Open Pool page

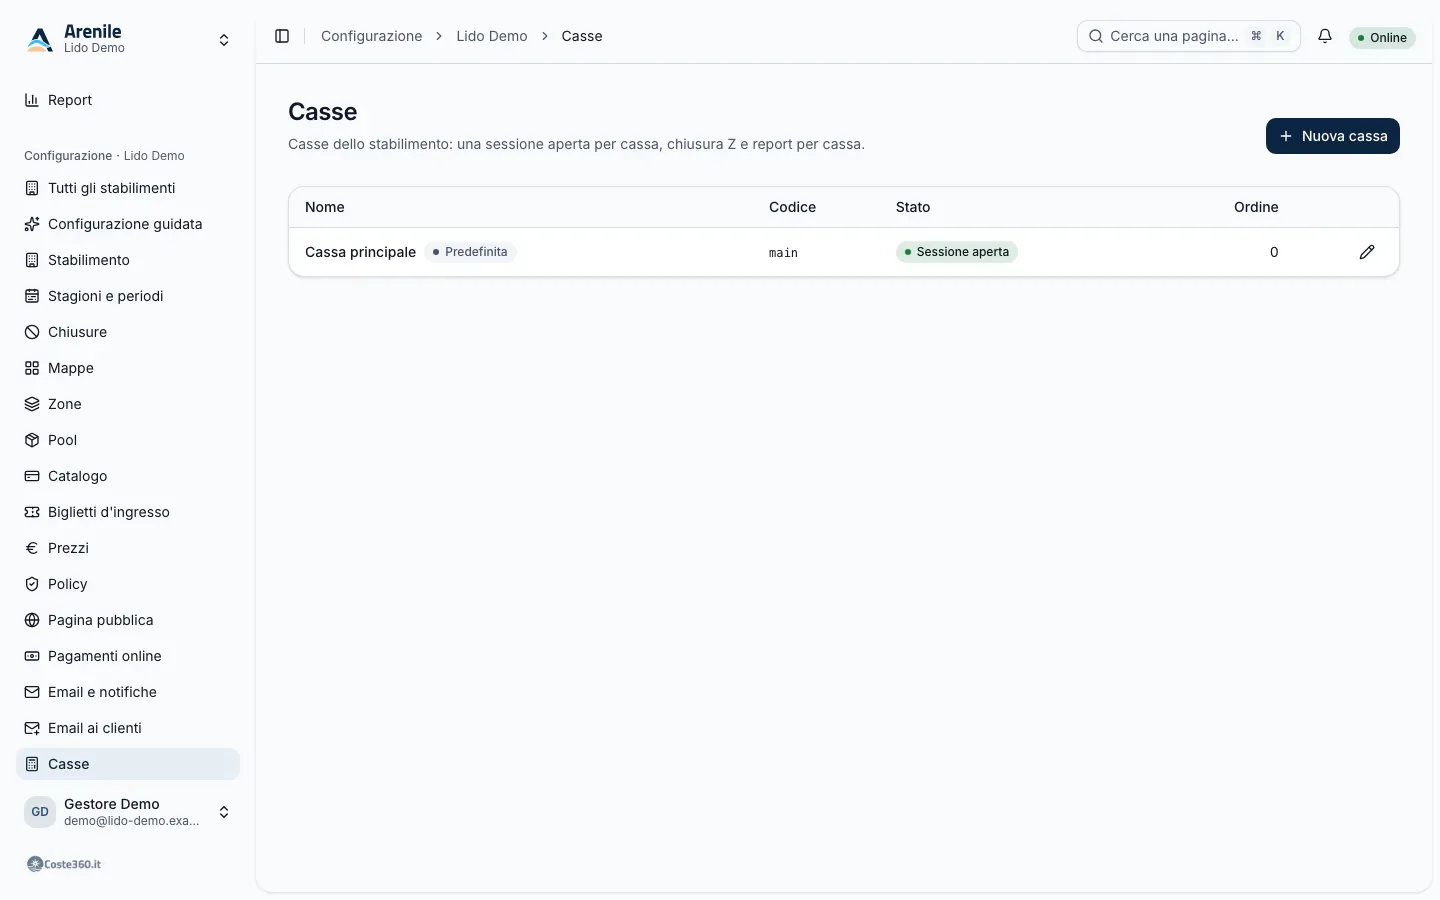click(128, 440)
